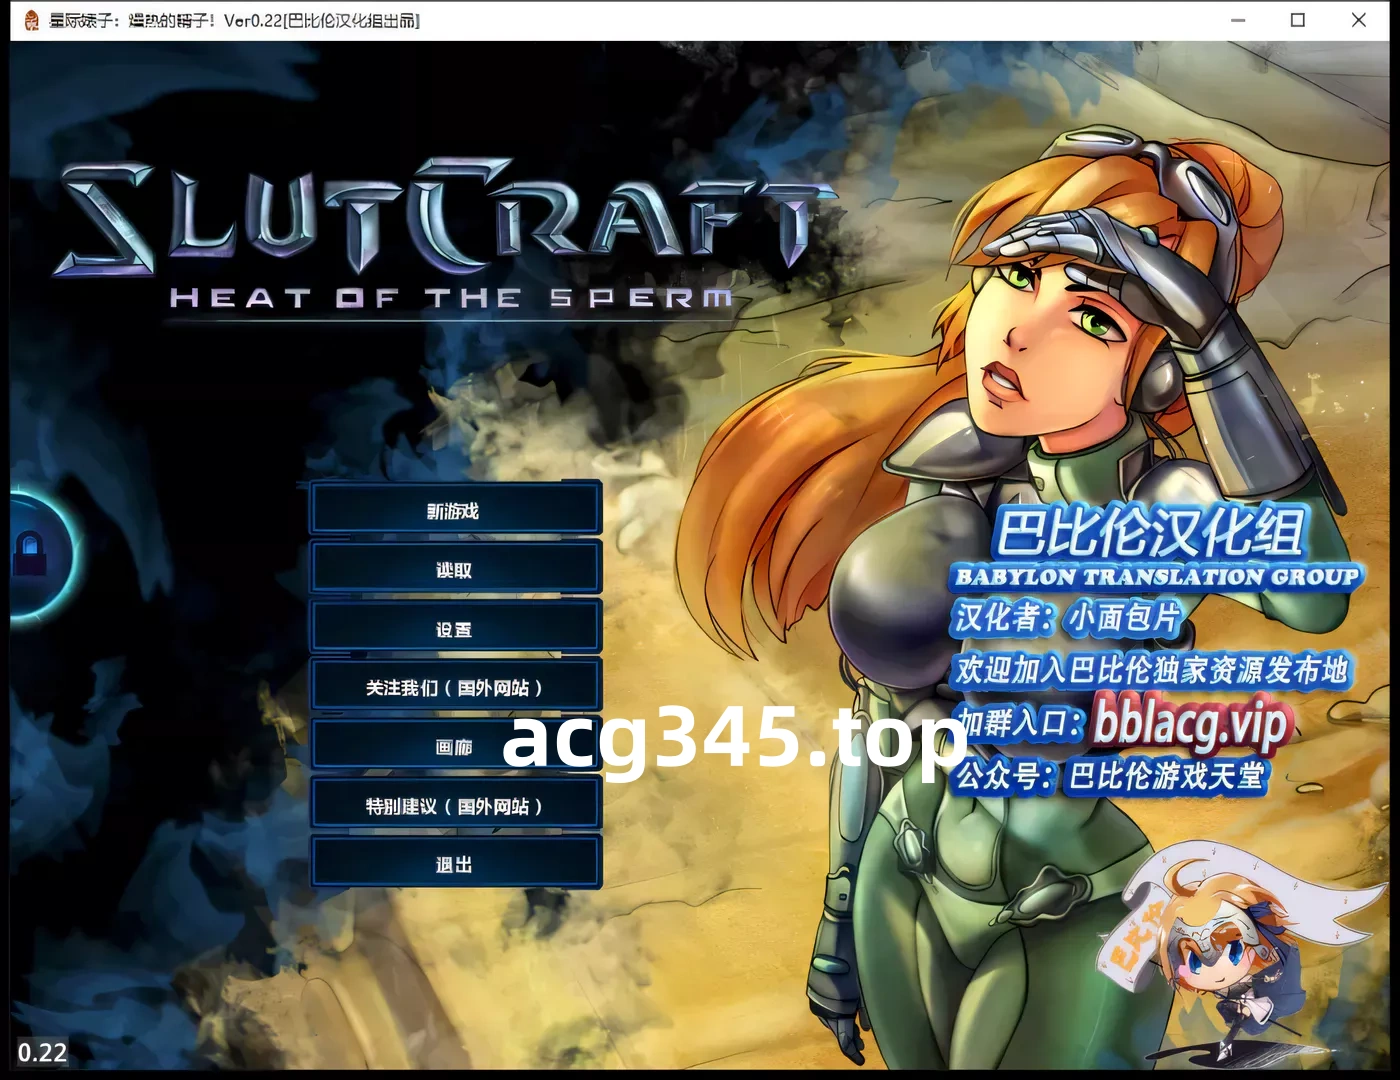Close the game window

tap(1358, 20)
